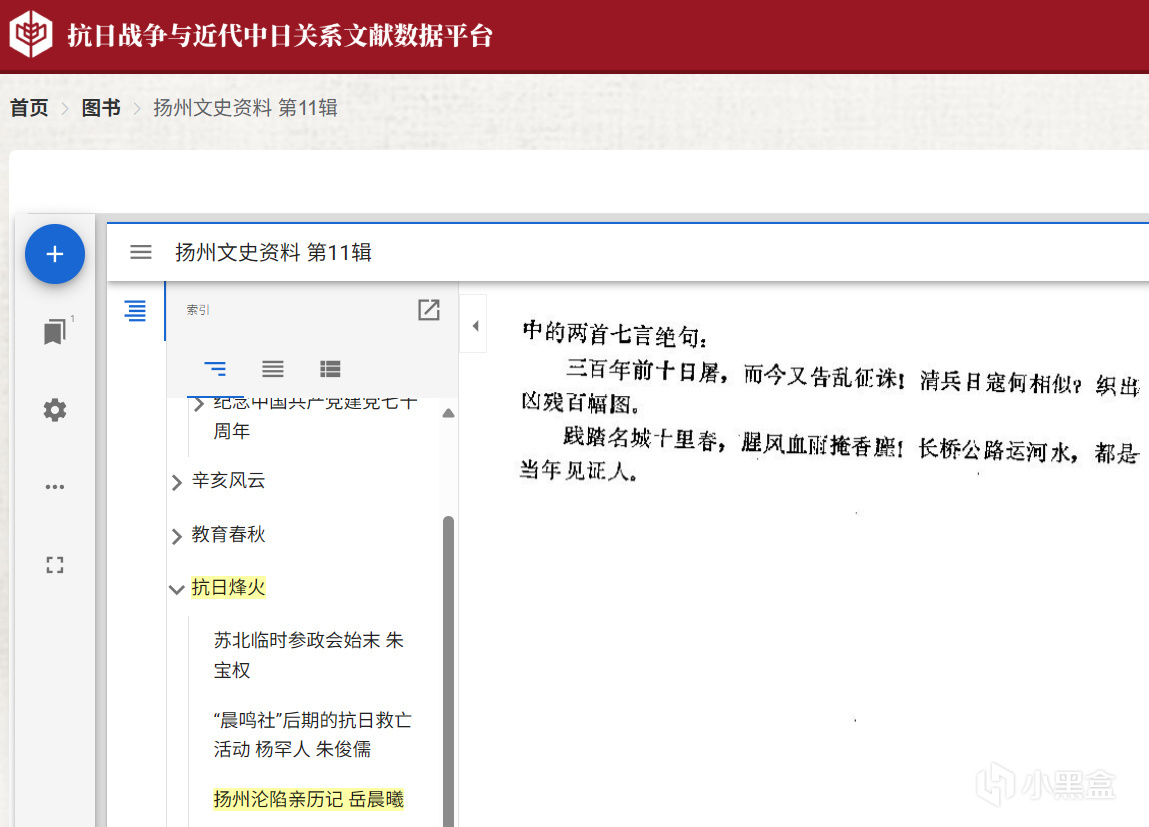Switch to the plain list index layout
The image size is (1149, 827).
click(273, 369)
